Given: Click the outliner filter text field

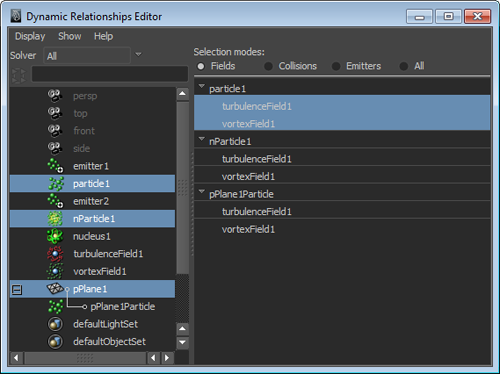Looking at the screenshot, I should coord(110,74).
